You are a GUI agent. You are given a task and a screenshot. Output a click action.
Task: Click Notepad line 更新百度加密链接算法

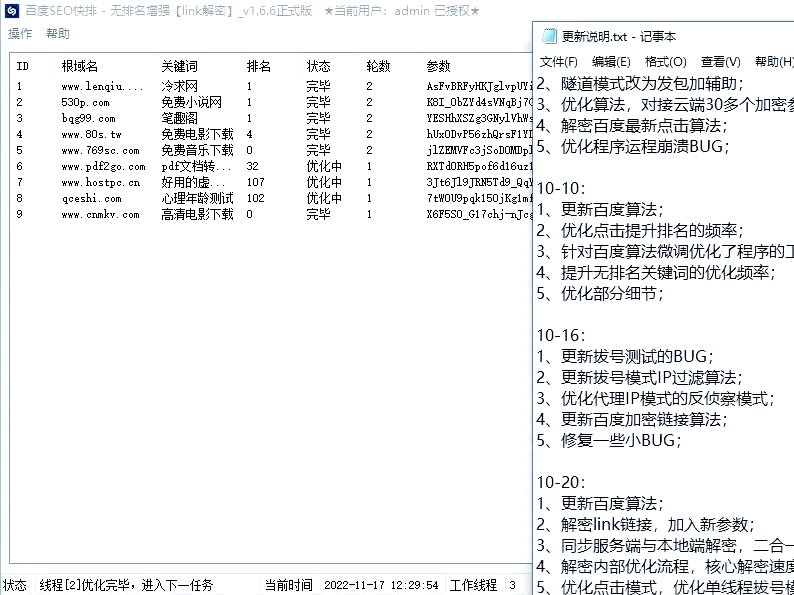tap(632, 419)
